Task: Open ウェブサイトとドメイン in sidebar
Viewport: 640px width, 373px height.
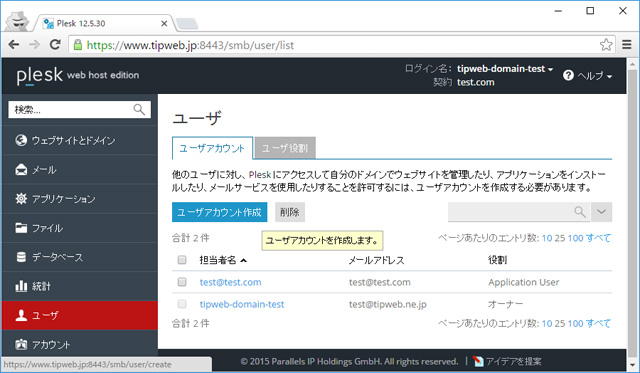Action: (80, 140)
